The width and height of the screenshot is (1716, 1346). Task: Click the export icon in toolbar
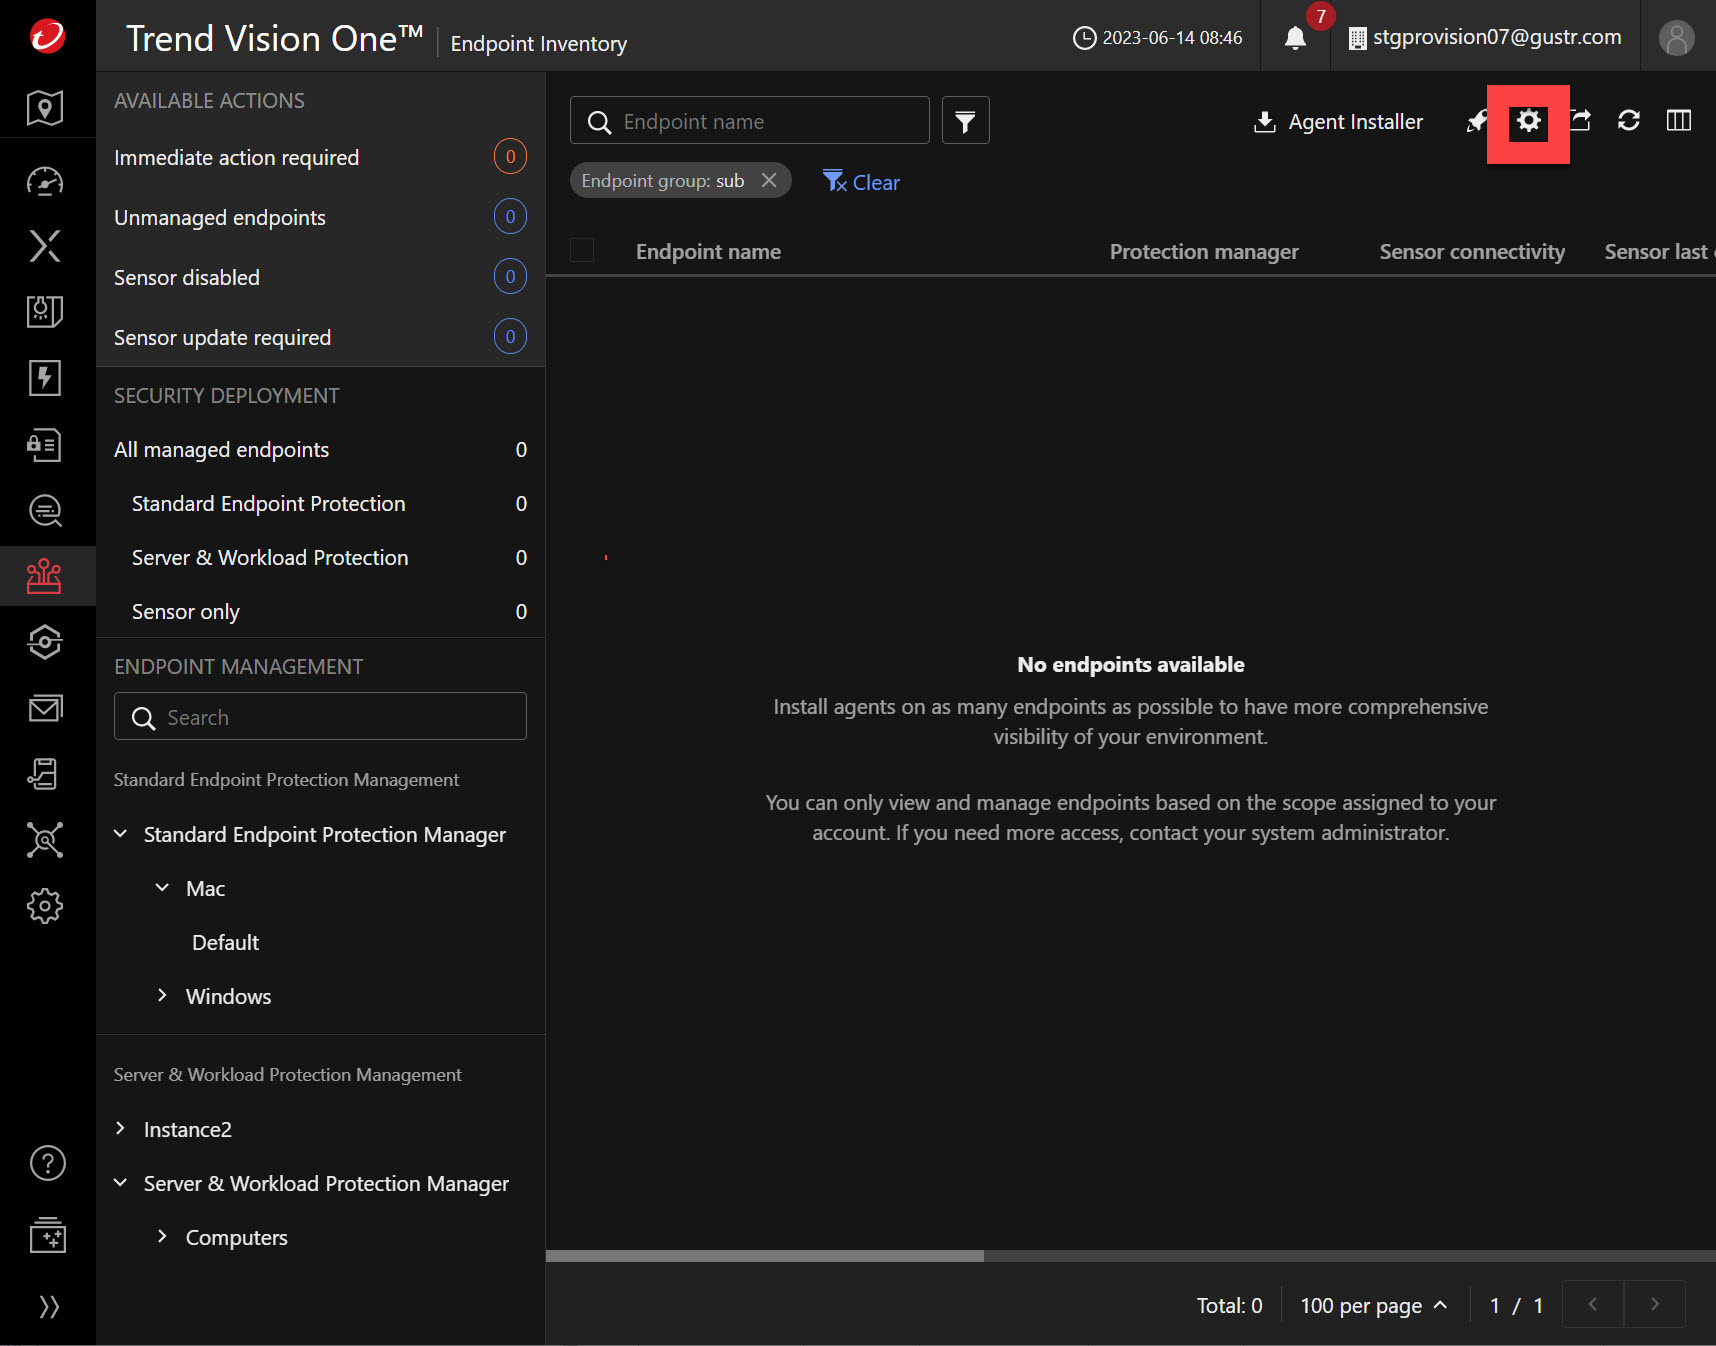[x=1582, y=121]
